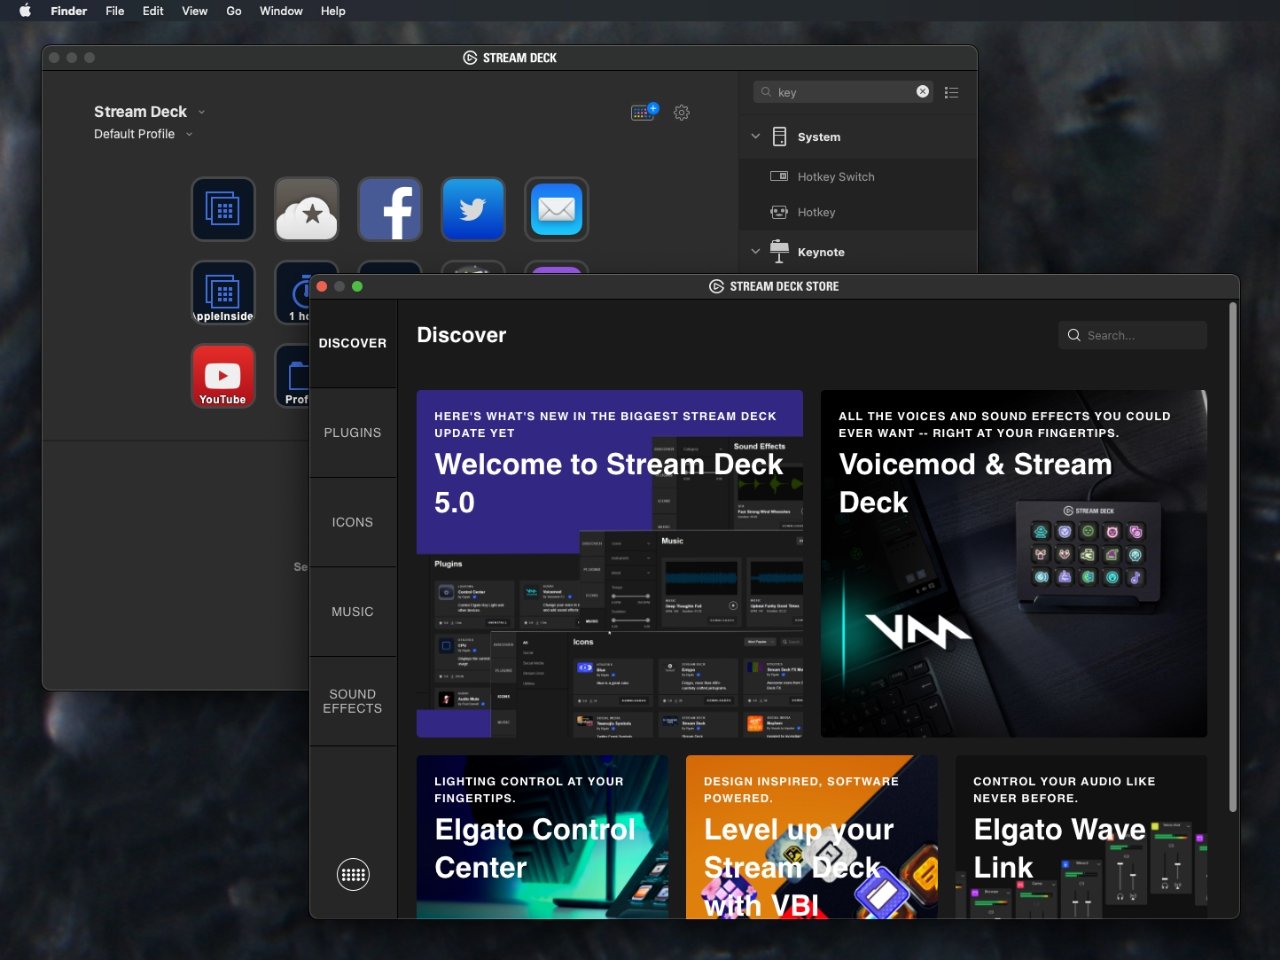Select the AppleInsider key
Screen dimensions: 1280x960
click(x=223, y=292)
